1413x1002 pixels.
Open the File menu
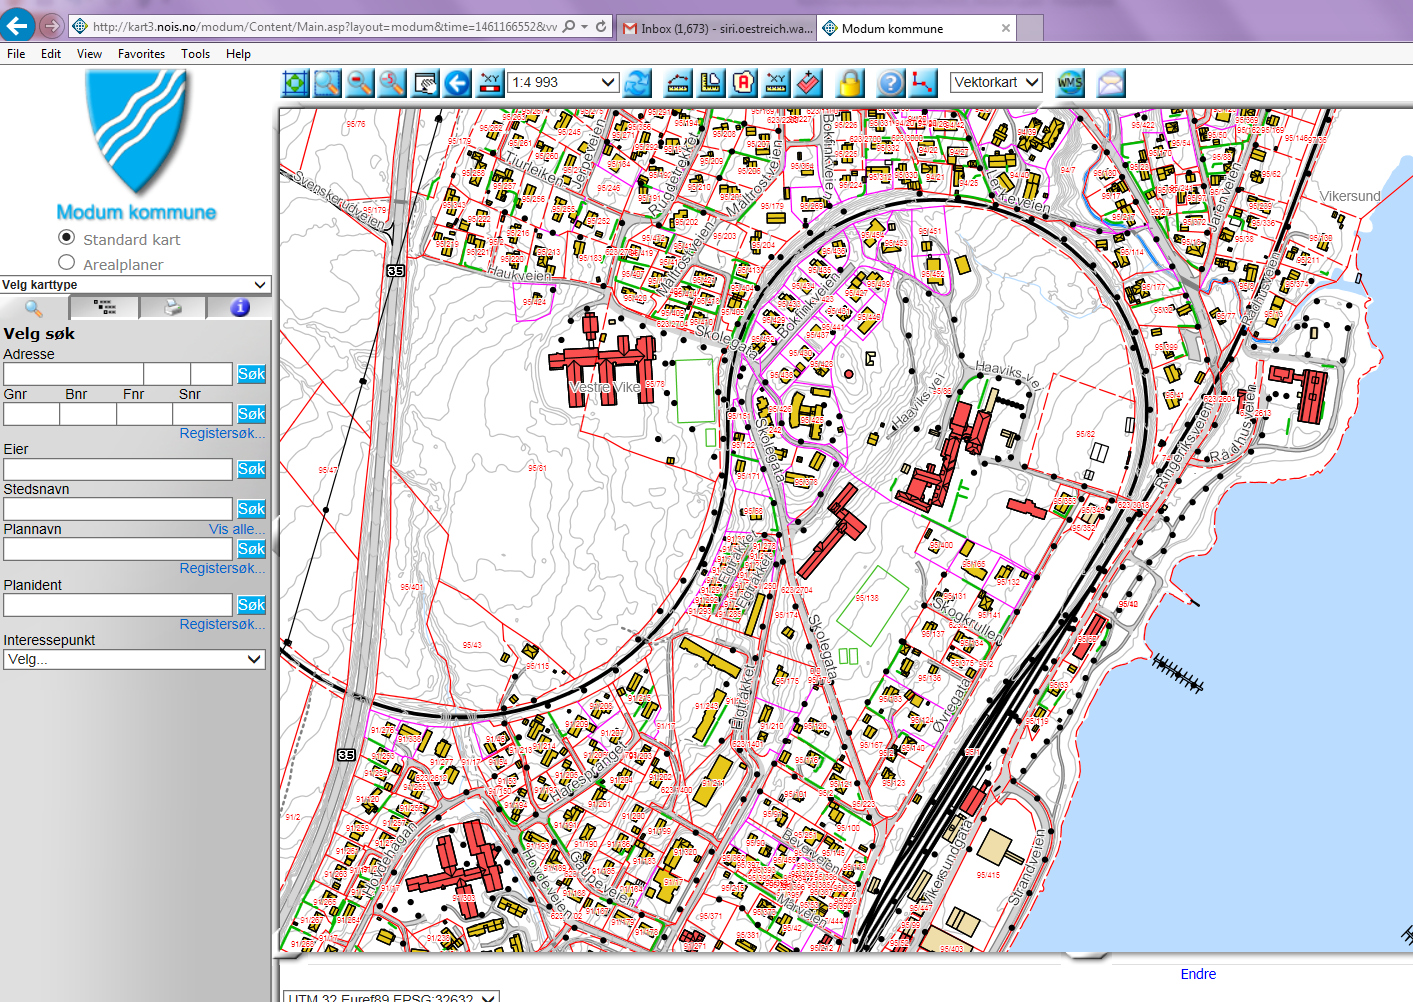(16, 54)
